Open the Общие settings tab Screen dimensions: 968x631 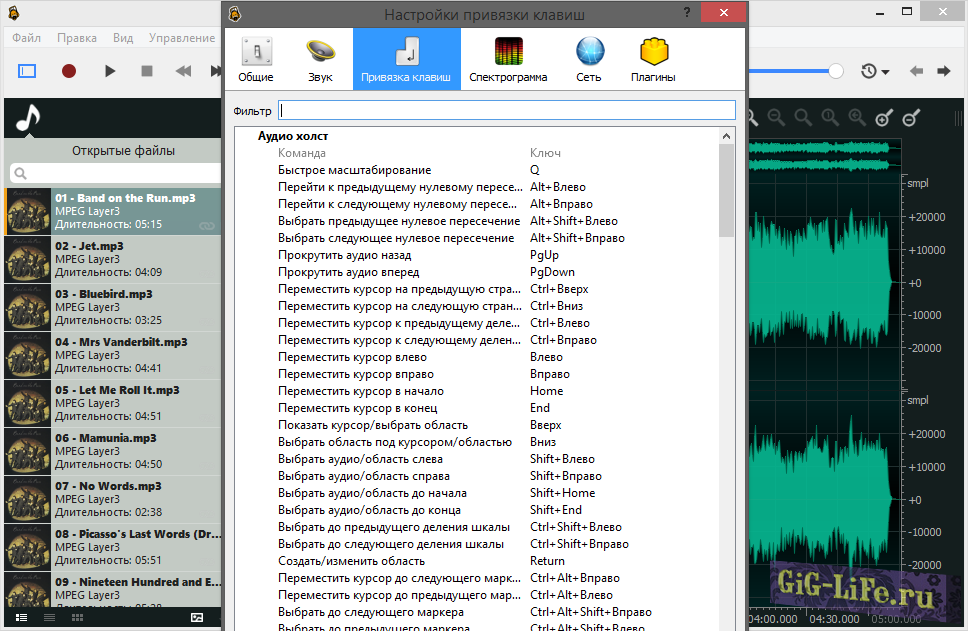click(x=256, y=59)
